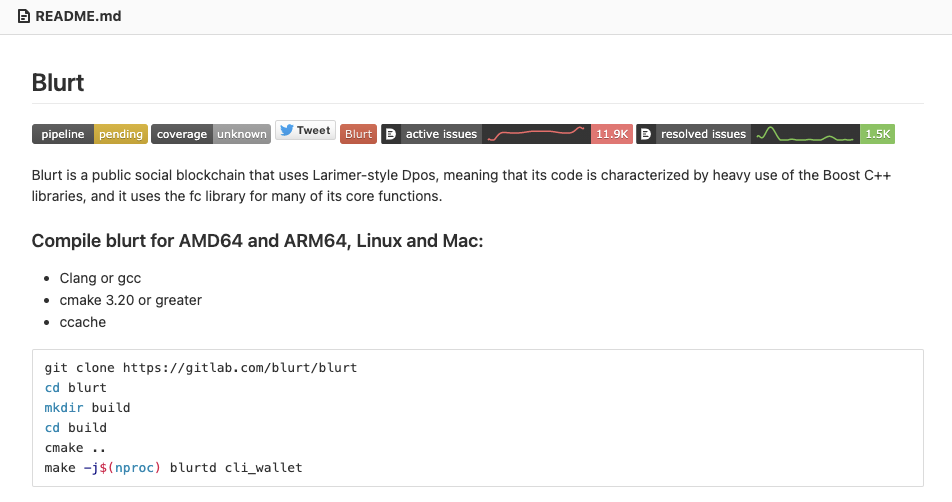Click the 'make -j$(nproc) blurtd cli_wallet' line
Viewport: 952px width, 502px height.
coord(173,468)
